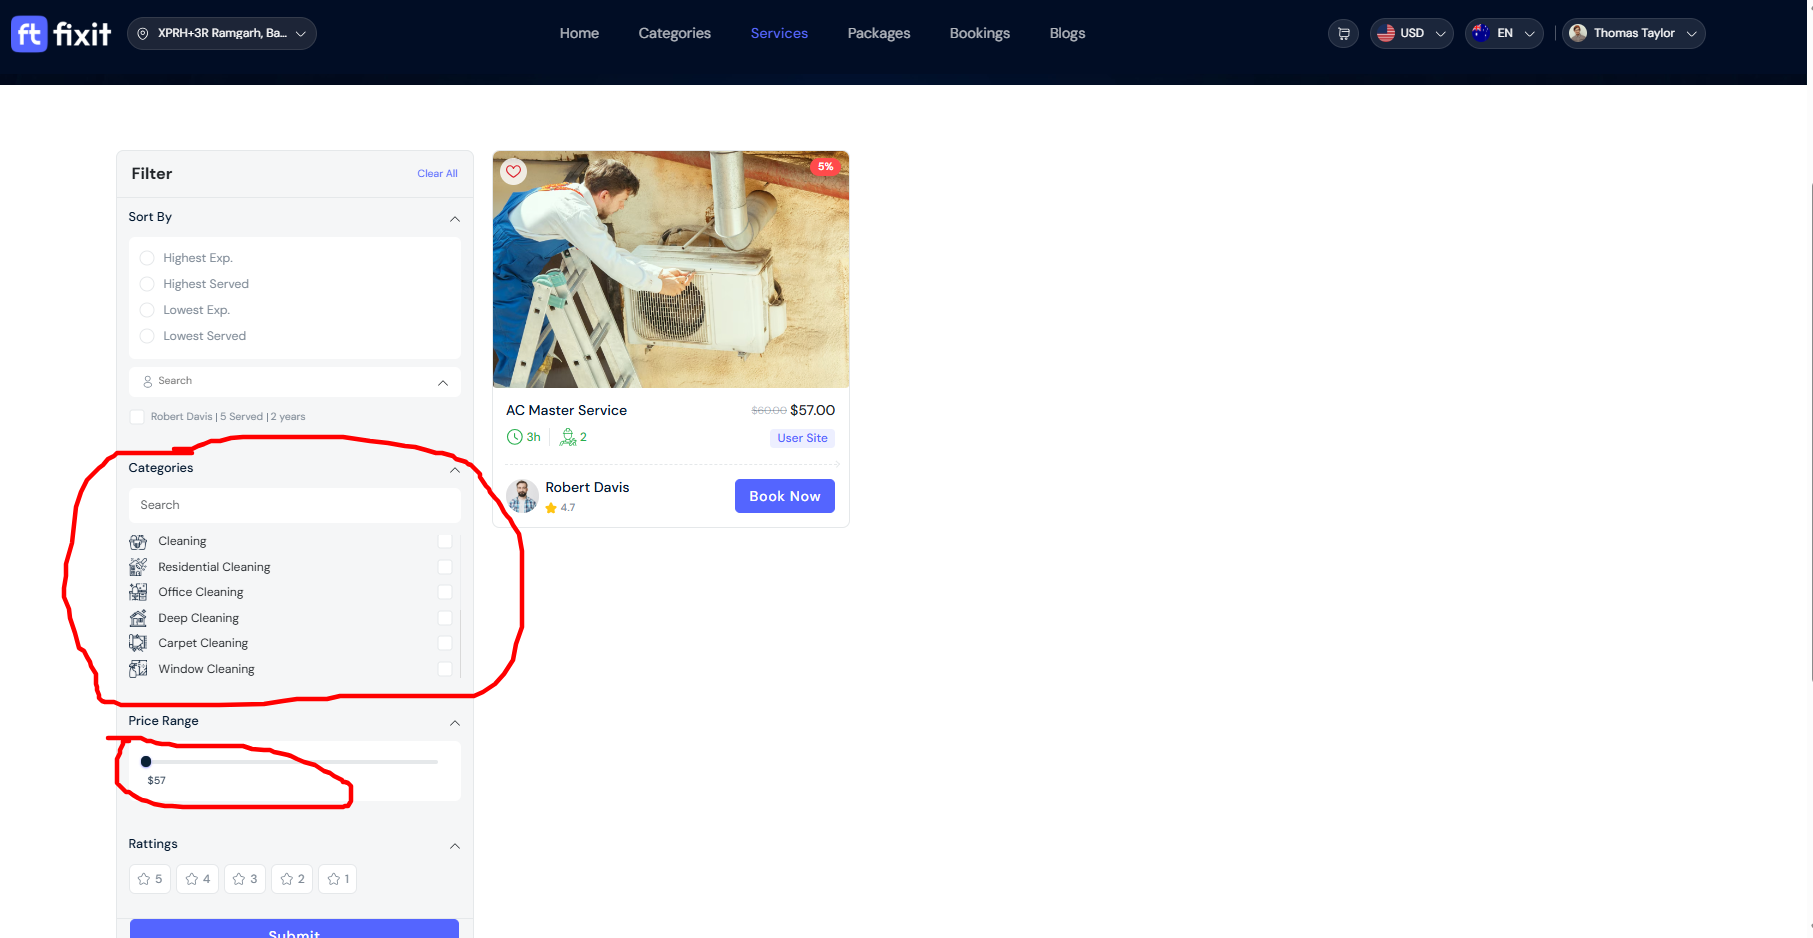Select the Highest Exp. sort option
This screenshot has width=1813, height=938.
click(x=147, y=258)
